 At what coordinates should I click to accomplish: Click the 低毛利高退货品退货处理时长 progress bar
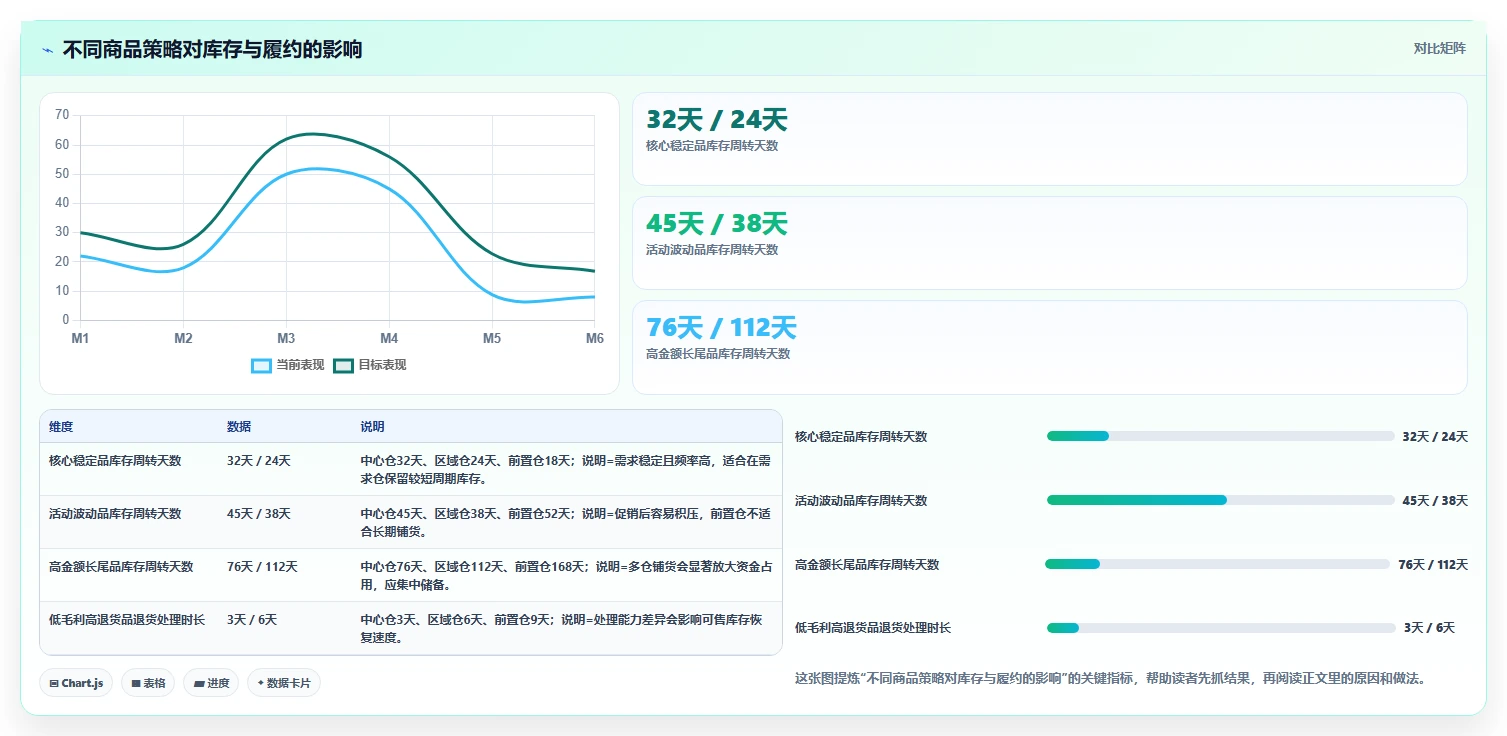(x=1221, y=628)
